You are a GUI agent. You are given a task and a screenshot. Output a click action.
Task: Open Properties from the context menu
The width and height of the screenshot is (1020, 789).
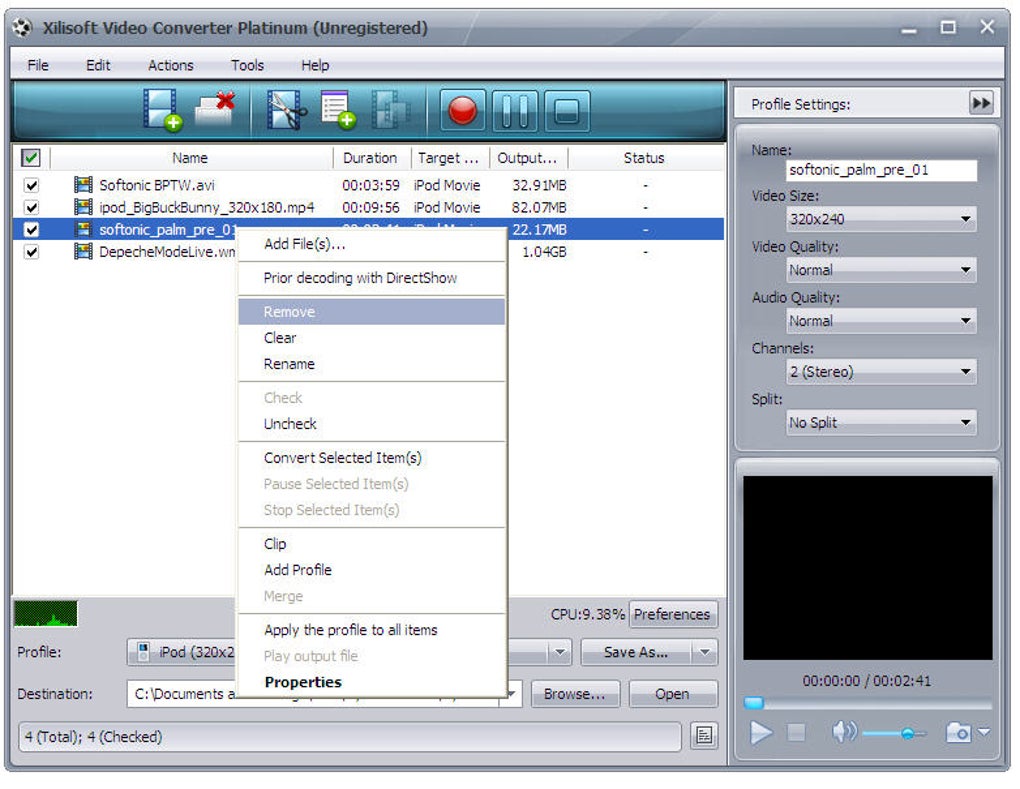click(372, 682)
